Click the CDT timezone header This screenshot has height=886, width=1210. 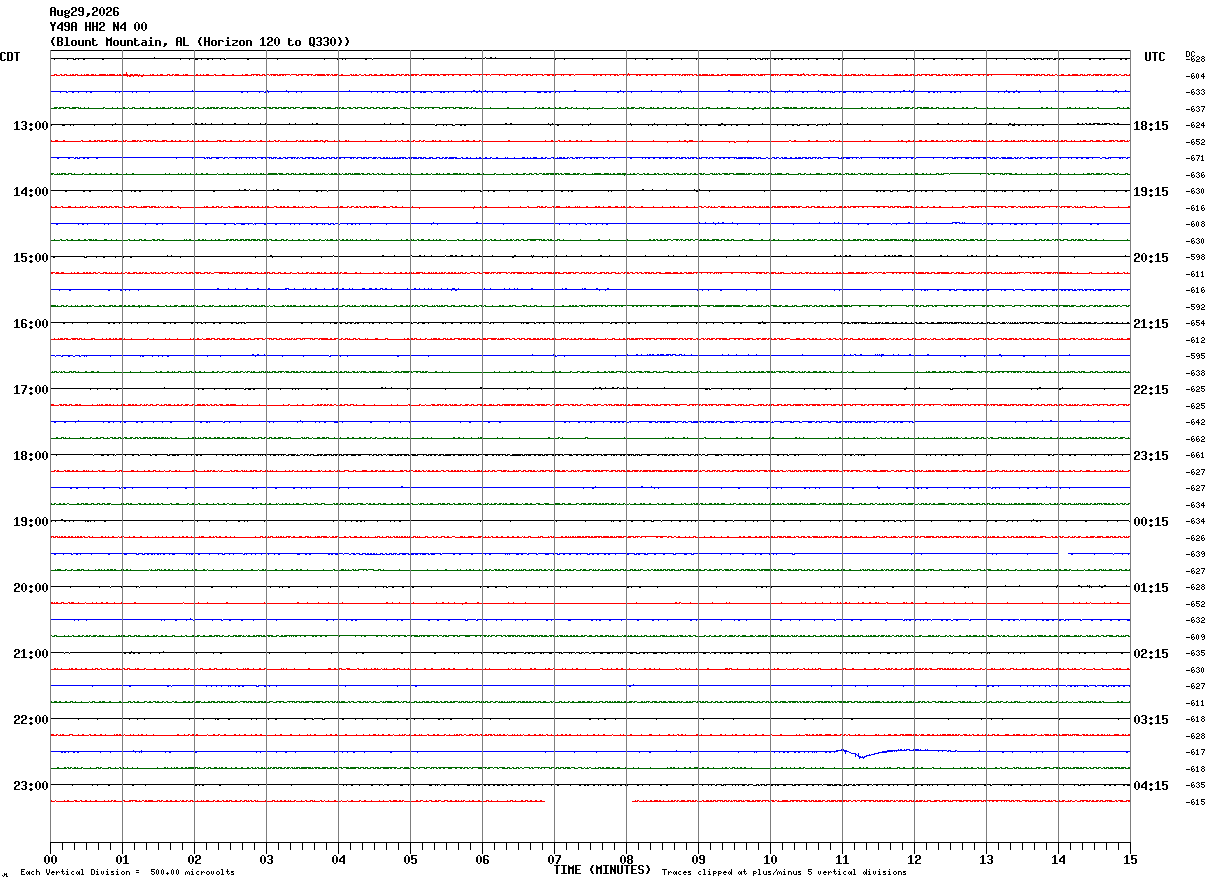(10, 57)
